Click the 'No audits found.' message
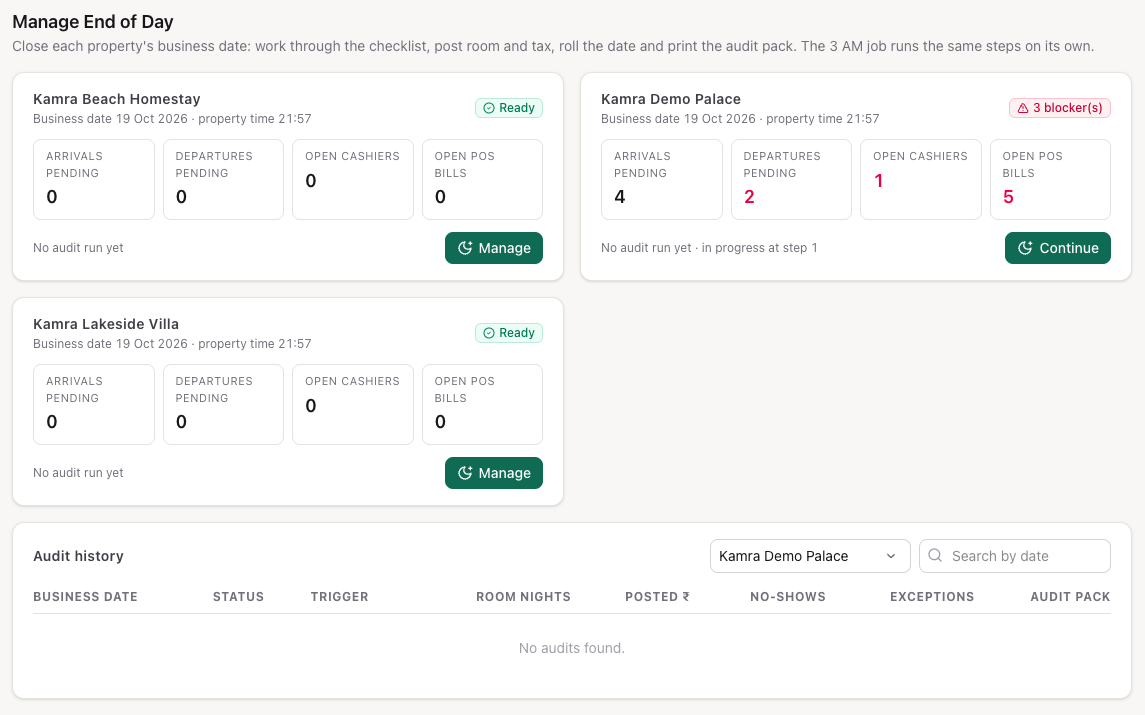 click(572, 649)
